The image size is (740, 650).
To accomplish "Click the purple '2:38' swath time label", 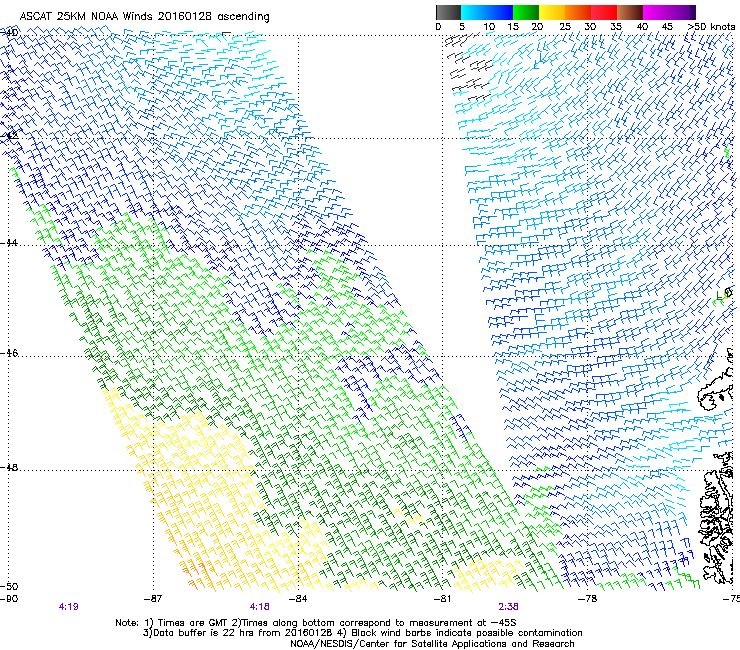I will (508, 607).
